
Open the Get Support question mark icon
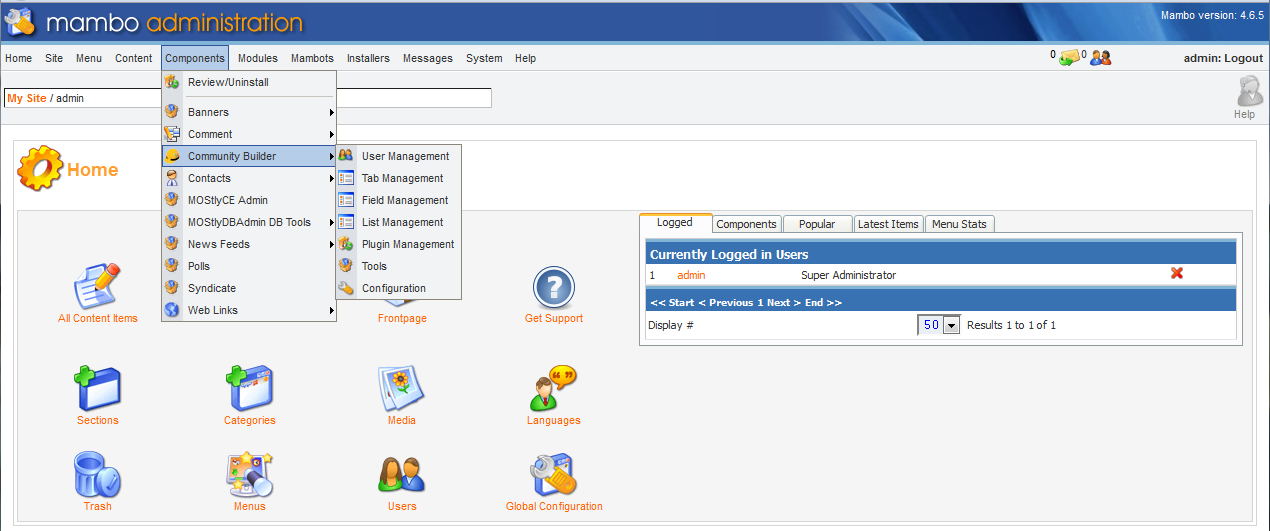click(553, 288)
